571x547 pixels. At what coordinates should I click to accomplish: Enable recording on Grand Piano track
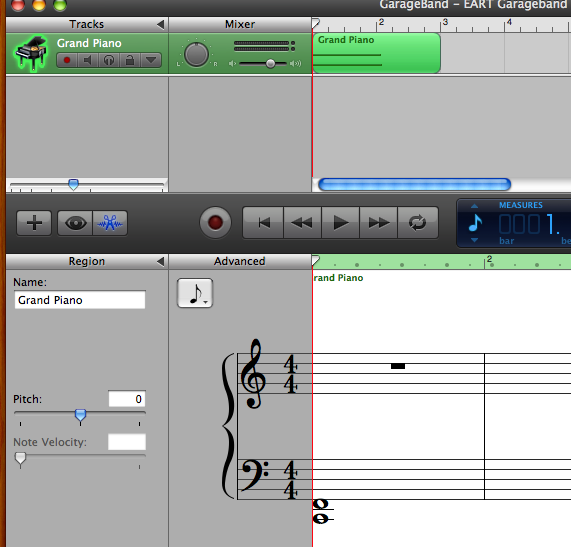[67, 60]
